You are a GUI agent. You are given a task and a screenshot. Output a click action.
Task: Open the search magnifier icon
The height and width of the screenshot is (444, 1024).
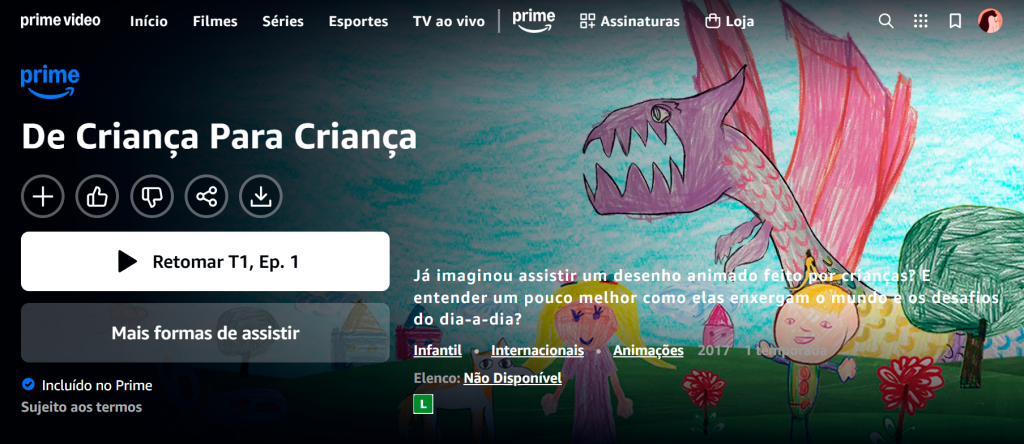click(886, 21)
